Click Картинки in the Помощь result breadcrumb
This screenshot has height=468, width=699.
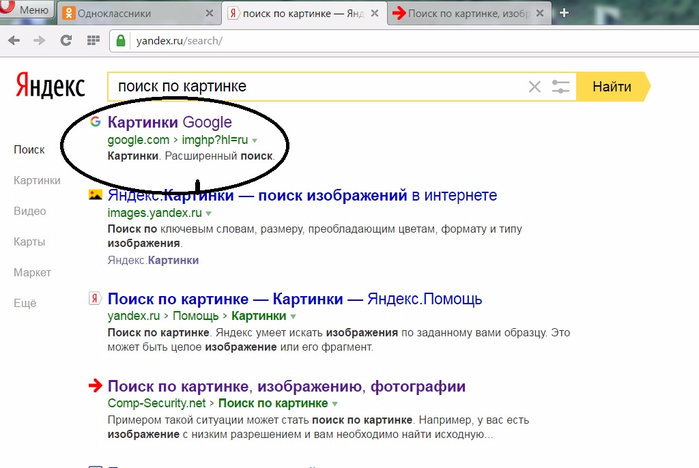coord(259,316)
